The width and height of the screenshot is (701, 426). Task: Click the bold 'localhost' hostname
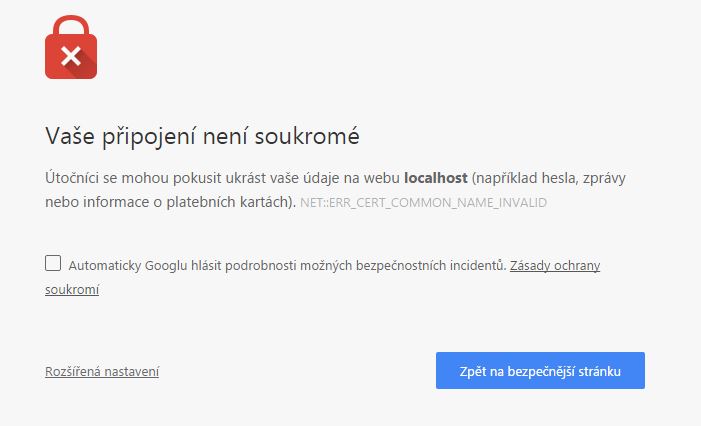click(436, 178)
